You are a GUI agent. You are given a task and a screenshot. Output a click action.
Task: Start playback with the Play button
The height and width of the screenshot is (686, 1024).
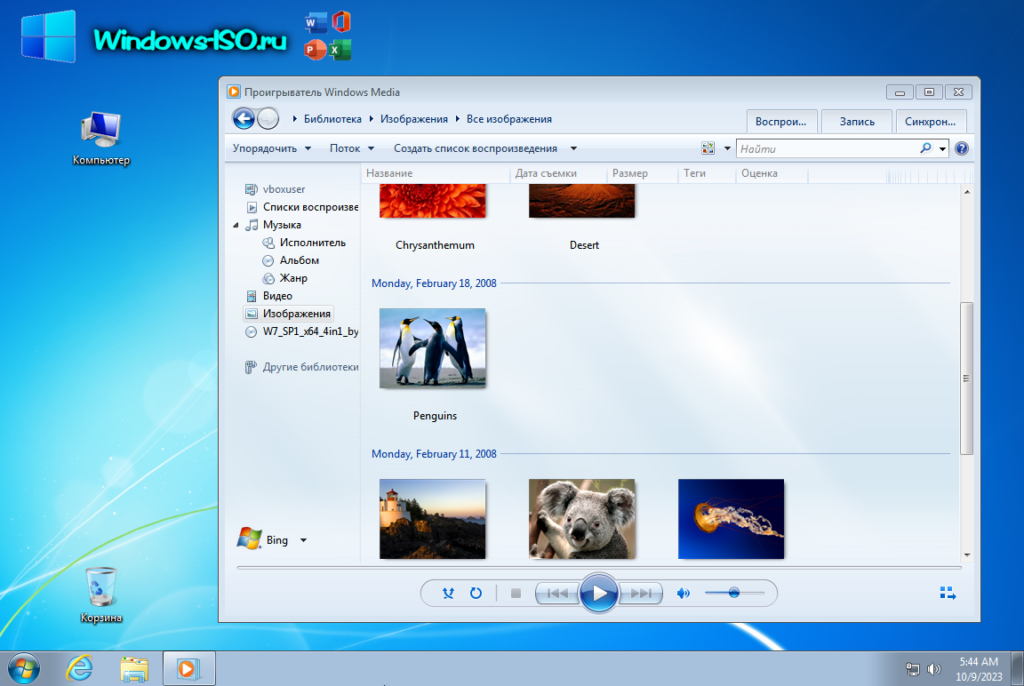(599, 593)
